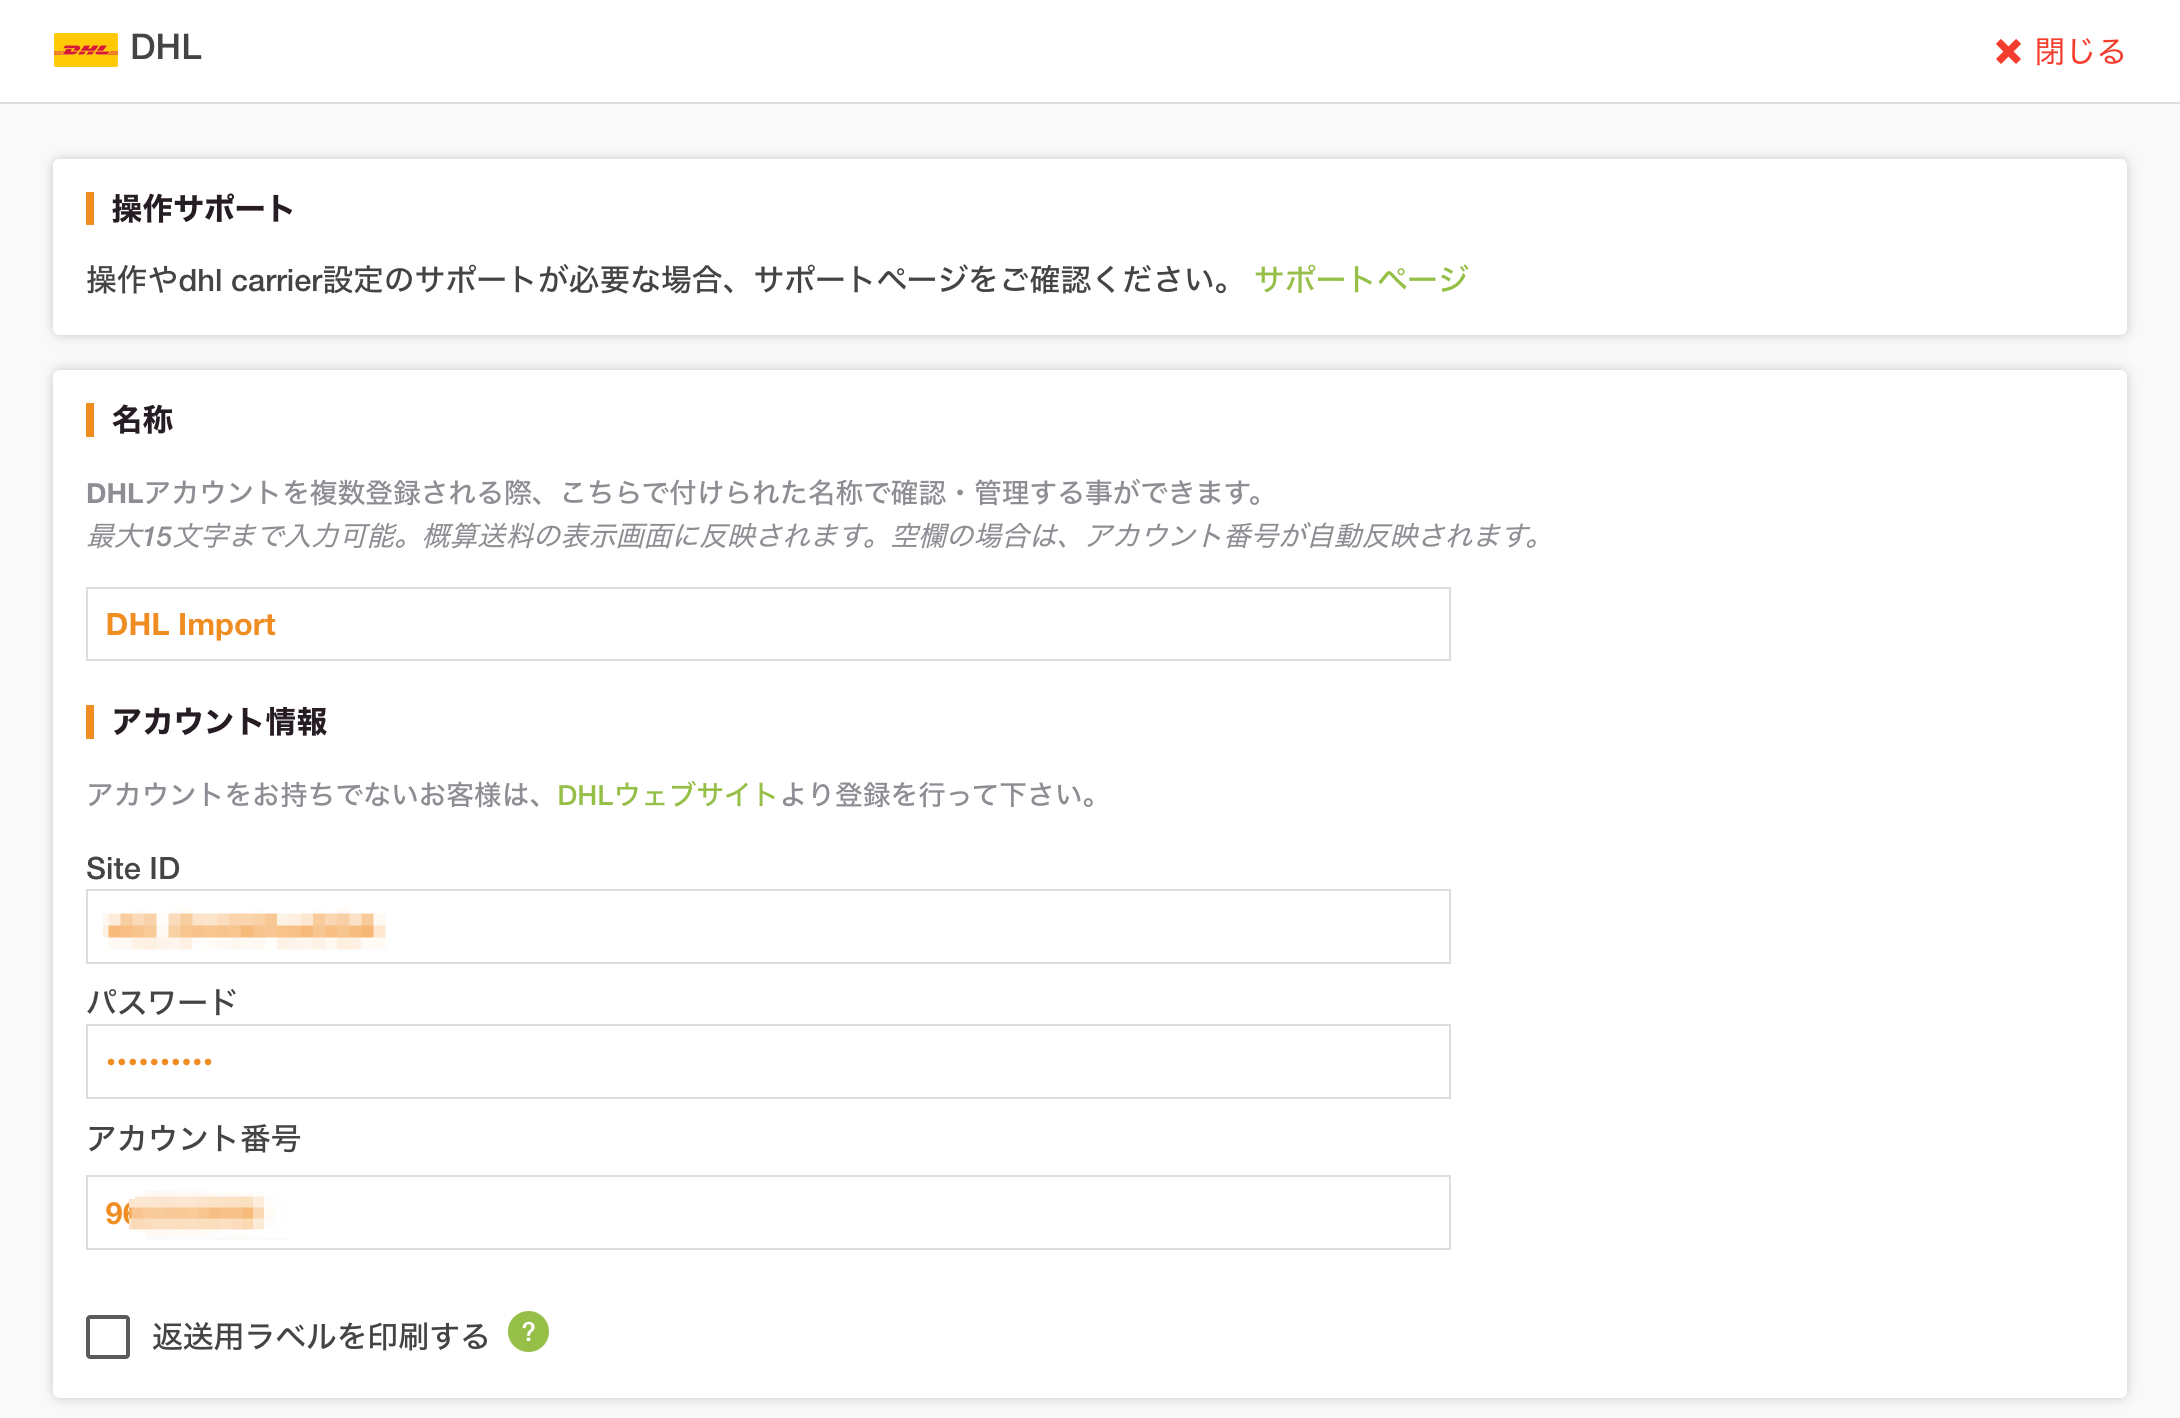Select the パスワード input field
Image resolution: width=2180 pixels, height=1418 pixels.
[x=768, y=1061]
